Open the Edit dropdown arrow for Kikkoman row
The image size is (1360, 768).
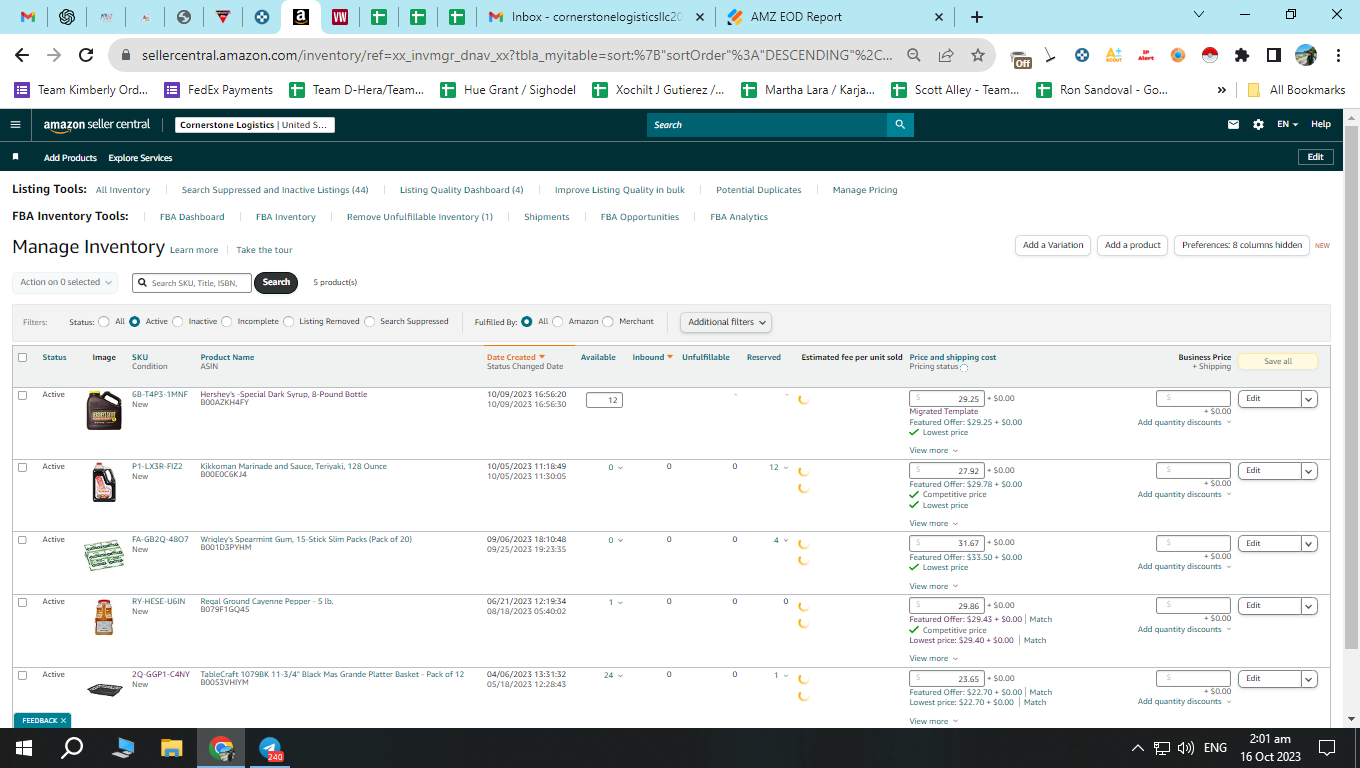pos(1309,471)
